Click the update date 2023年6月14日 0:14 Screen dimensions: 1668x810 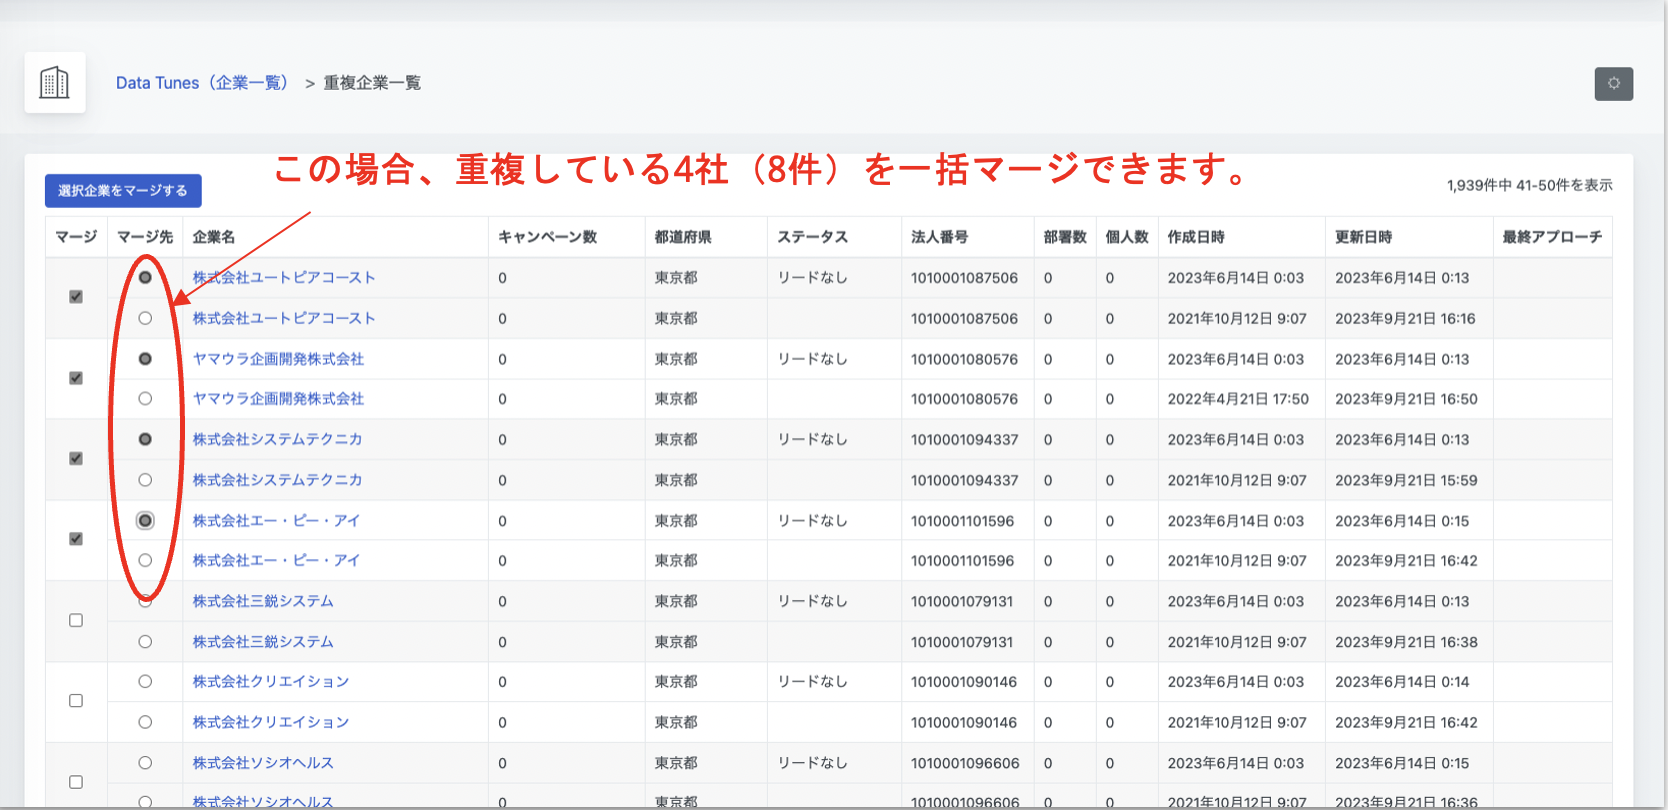[x=1402, y=682]
